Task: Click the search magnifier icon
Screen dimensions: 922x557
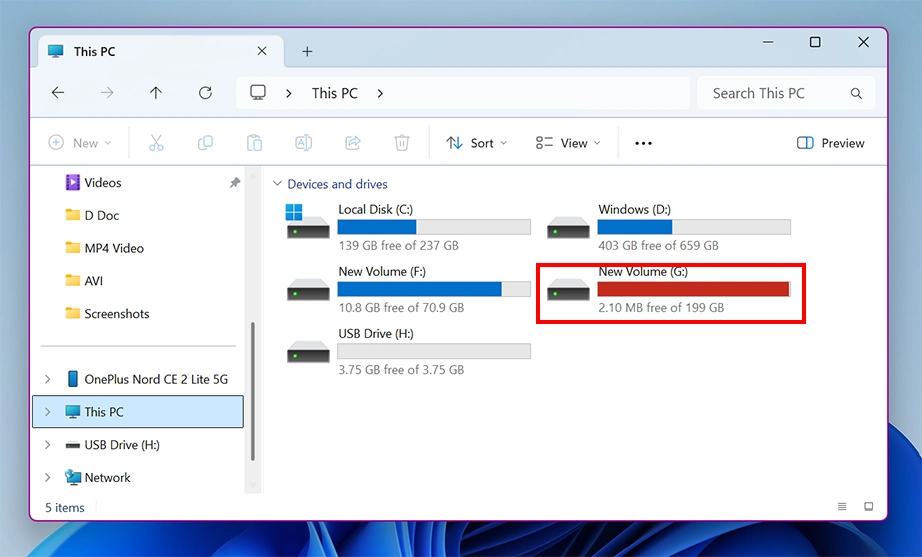Action: 856,94
